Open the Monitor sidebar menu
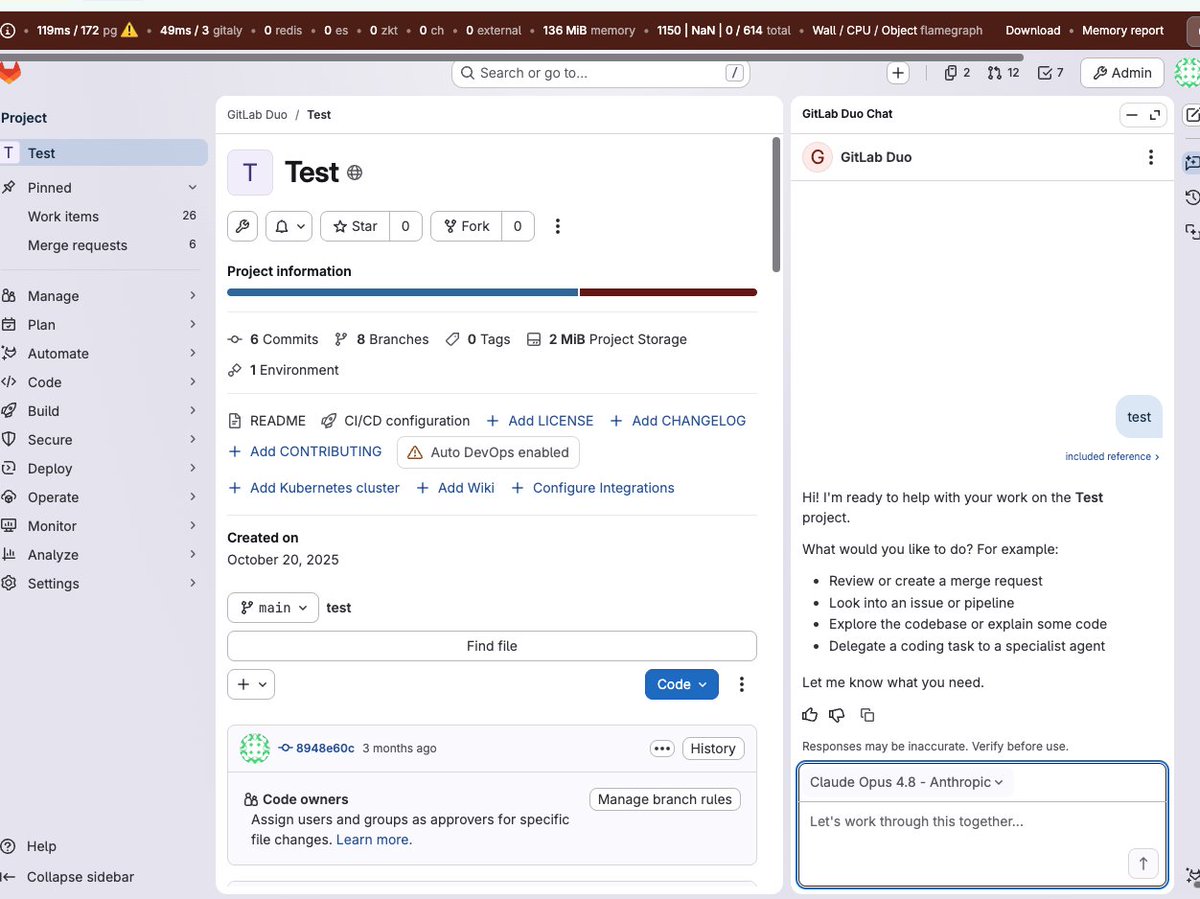 [104, 526]
